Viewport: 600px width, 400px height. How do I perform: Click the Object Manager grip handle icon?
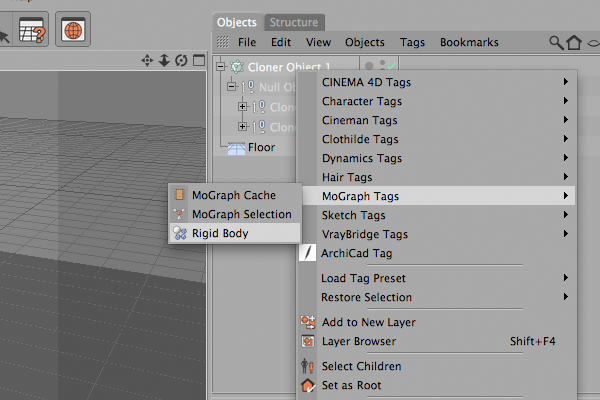(x=223, y=42)
